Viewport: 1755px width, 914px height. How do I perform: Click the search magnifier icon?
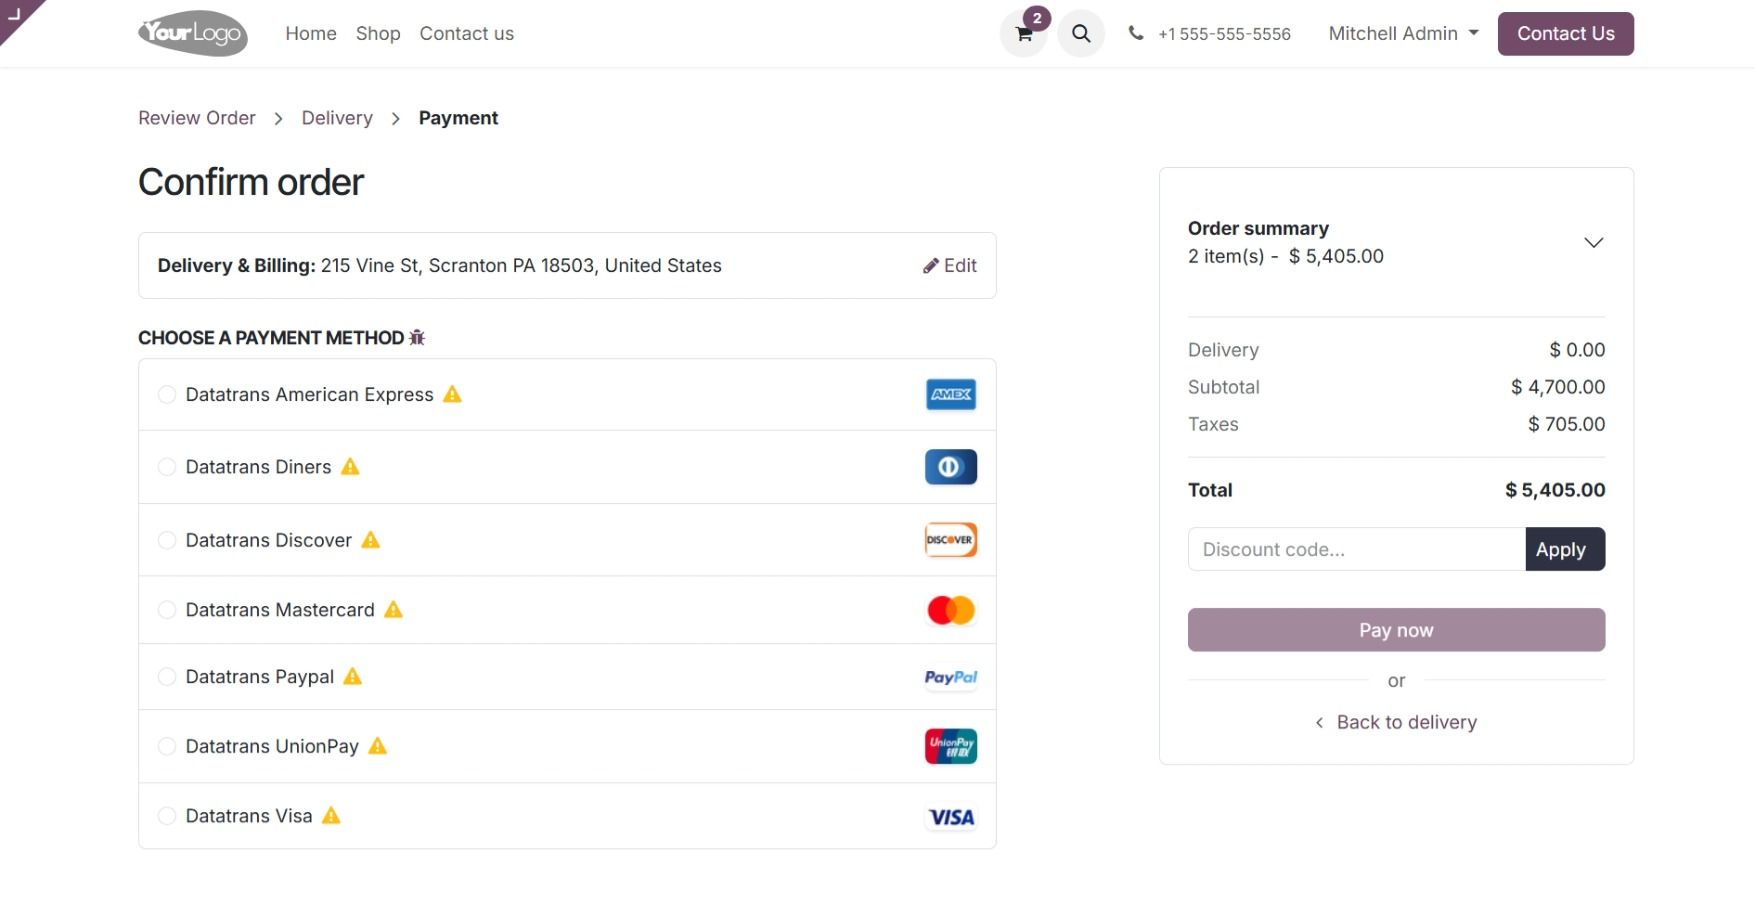click(x=1080, y=33)
